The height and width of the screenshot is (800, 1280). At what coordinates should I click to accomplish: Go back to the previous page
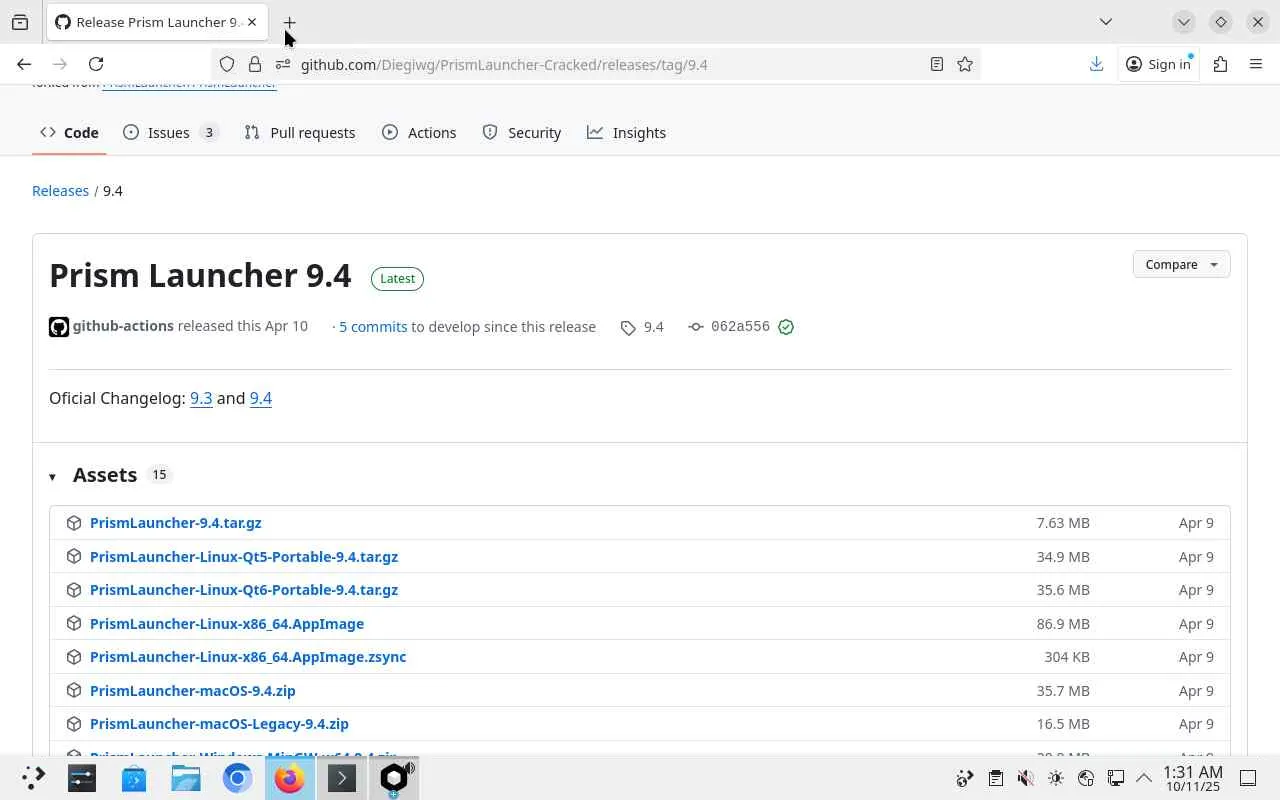(x=24, y=64)
